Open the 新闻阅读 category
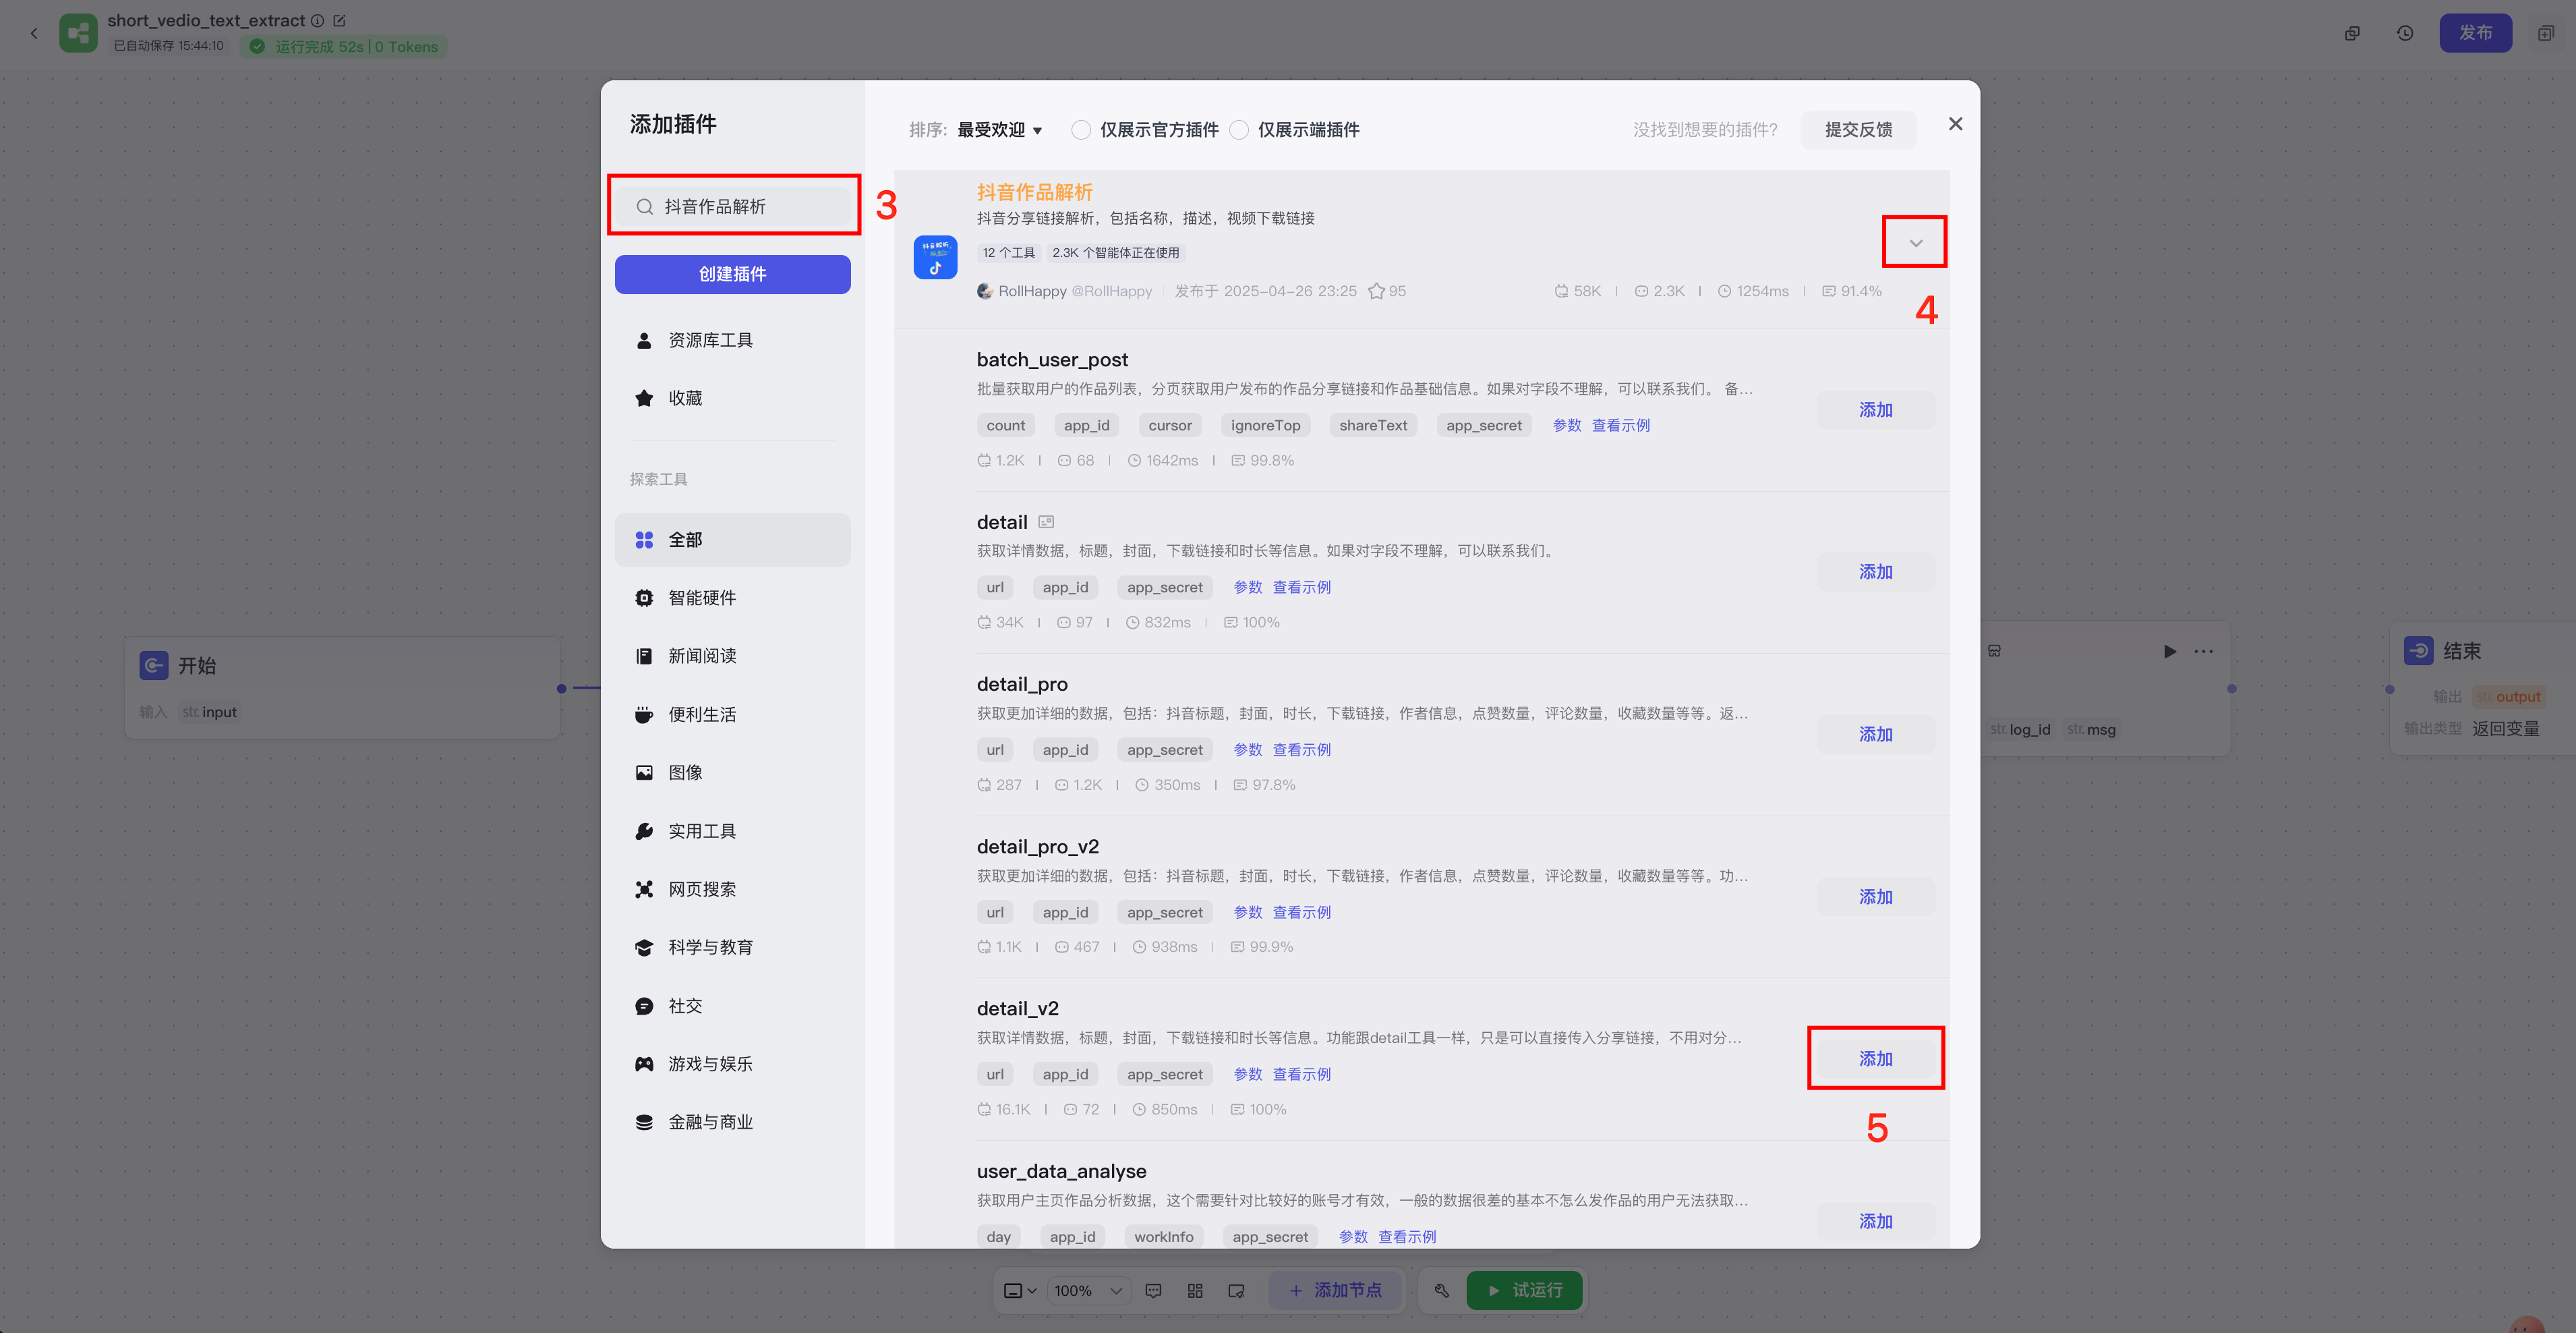The image size is (2576, 1333). click(732, 656)
